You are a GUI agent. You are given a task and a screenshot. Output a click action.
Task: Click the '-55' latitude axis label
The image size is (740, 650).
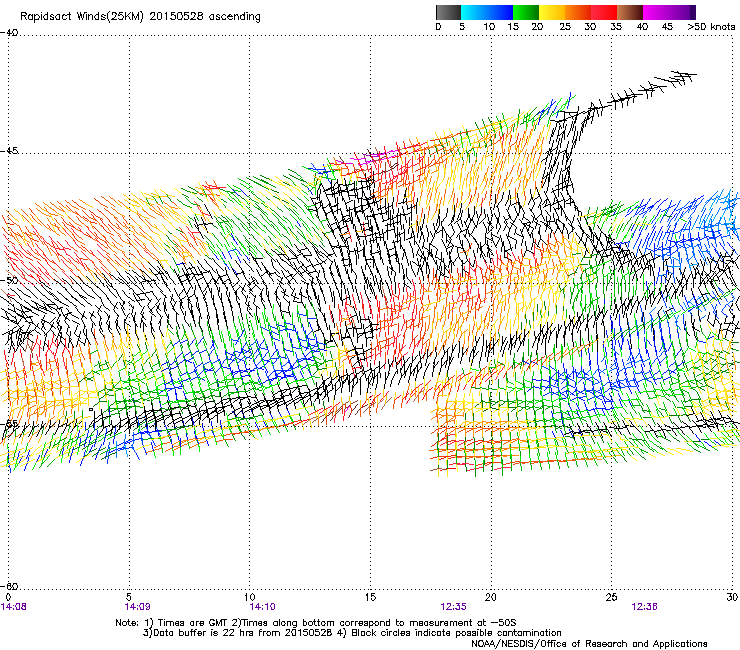9,423
